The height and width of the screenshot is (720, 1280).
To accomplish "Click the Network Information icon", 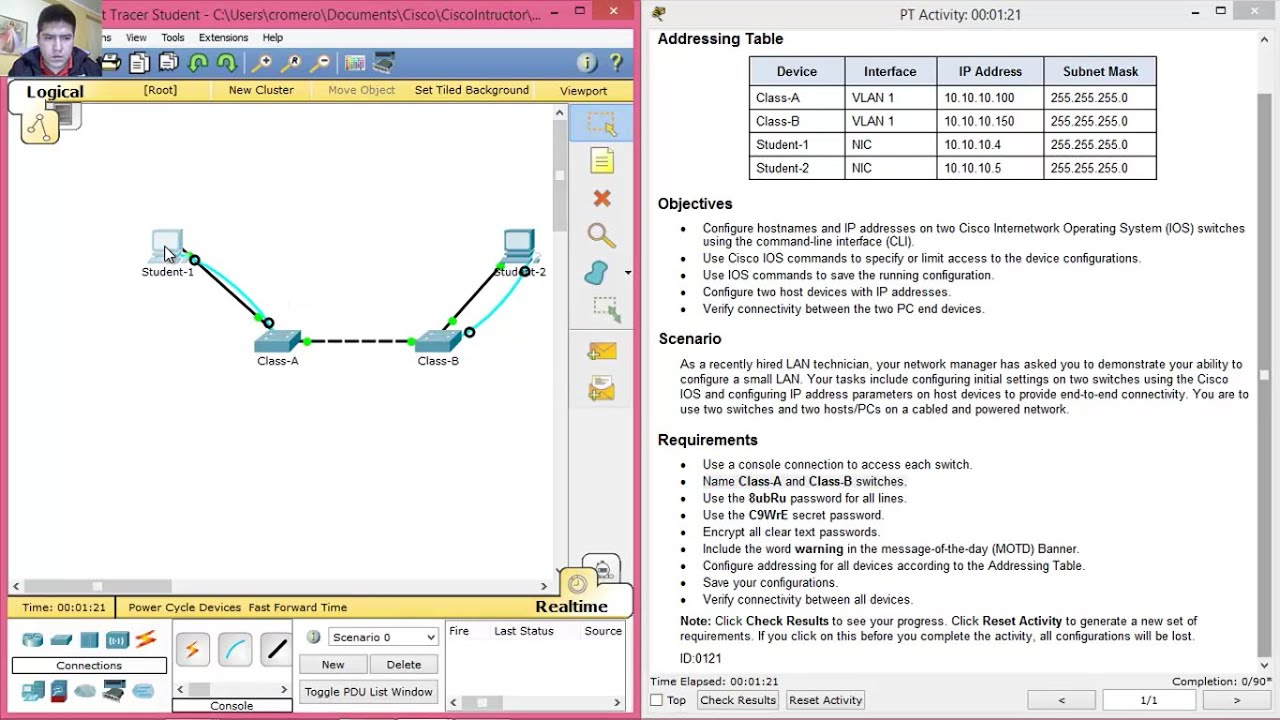I will (x=587, y=63).
